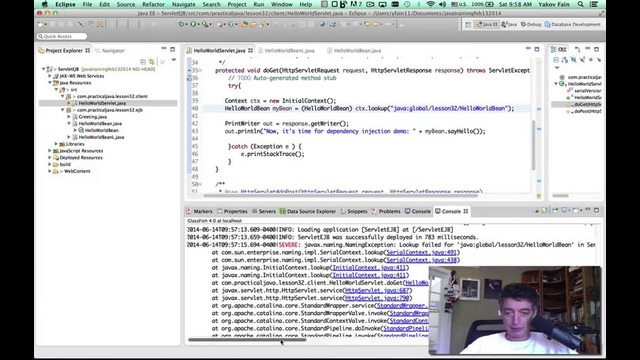Switch to the Java perspective
Viewport: 640px width, 360px height.
coord(509,24)
